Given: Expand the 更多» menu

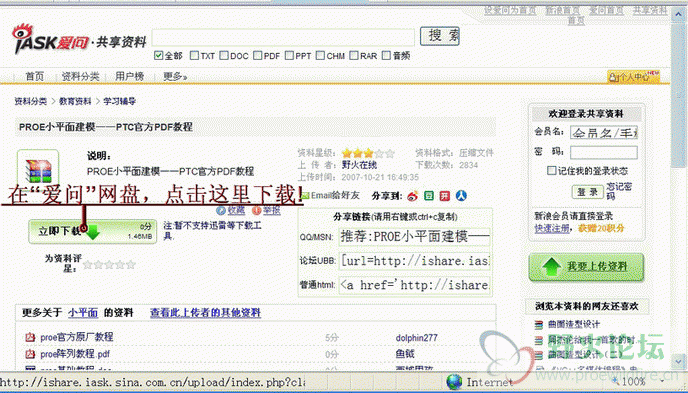Looking at the screenshot, I should click(x=175, y=77).
